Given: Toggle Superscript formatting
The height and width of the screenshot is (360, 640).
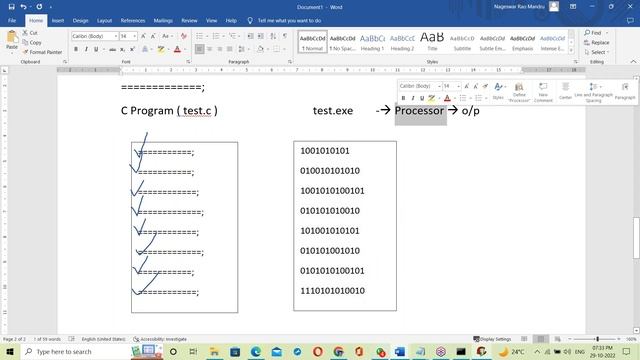Looking at the screenshot, I should click(x=132, y=49).
